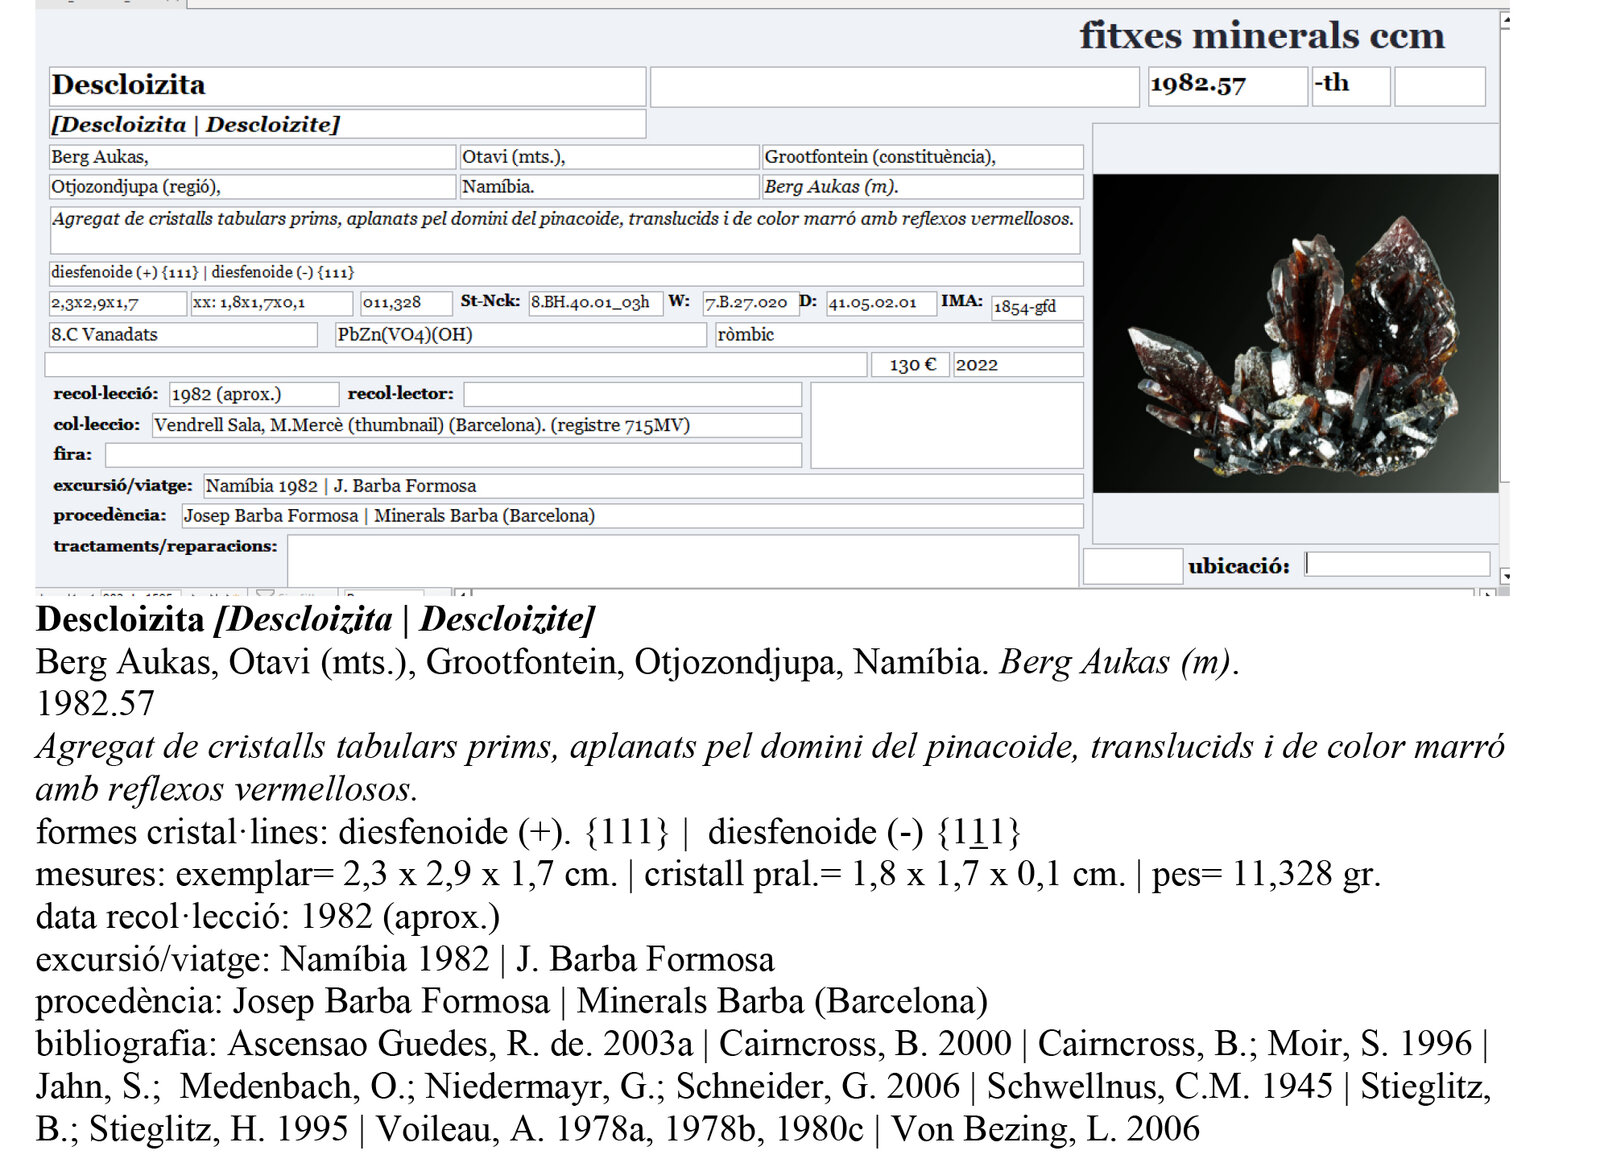Click the crystal size field 'xx: 1,8x1,7x0,1'
This screenshot has height=1159, width=1600.
tap(272, 303)
